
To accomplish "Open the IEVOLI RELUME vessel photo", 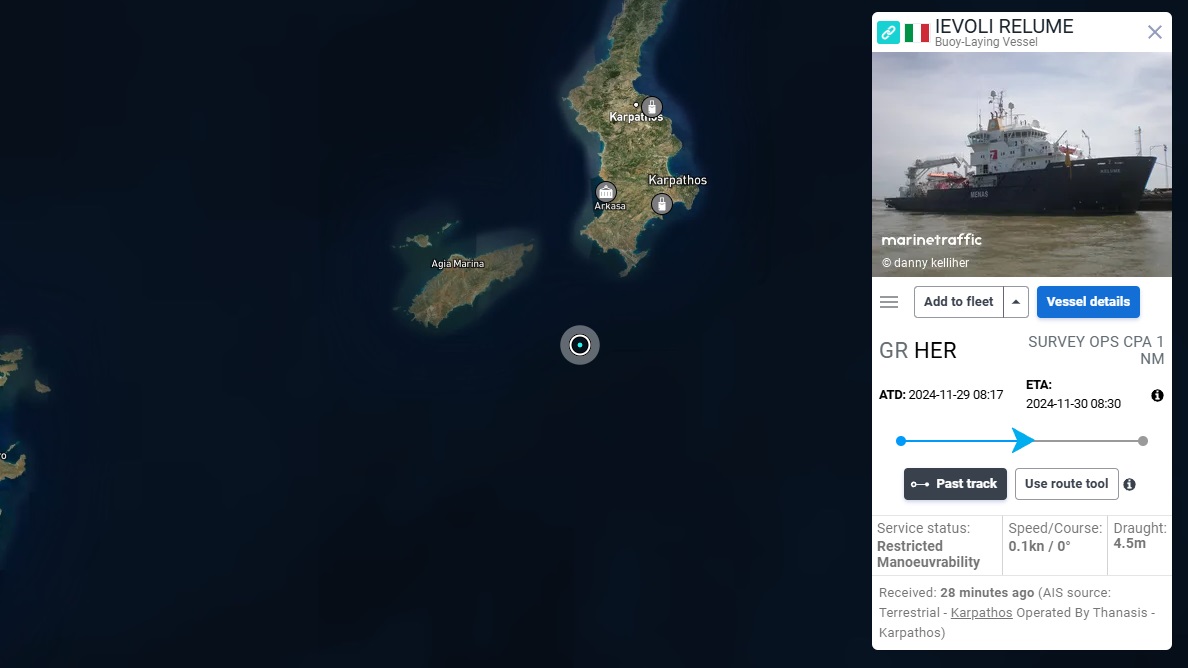I will click(x=1021, y=164).
